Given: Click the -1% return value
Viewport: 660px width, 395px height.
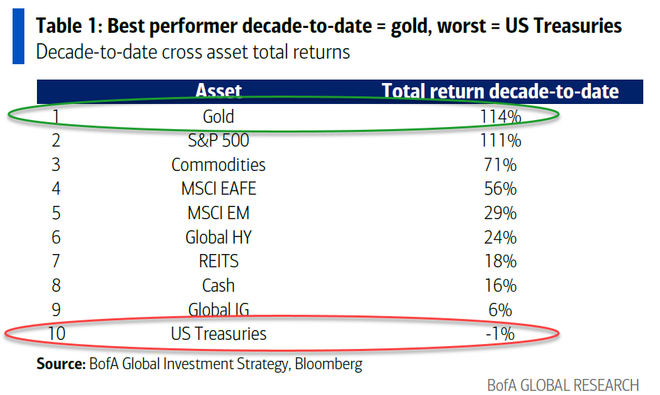Looking at the screenshot, I should [500, 334].
